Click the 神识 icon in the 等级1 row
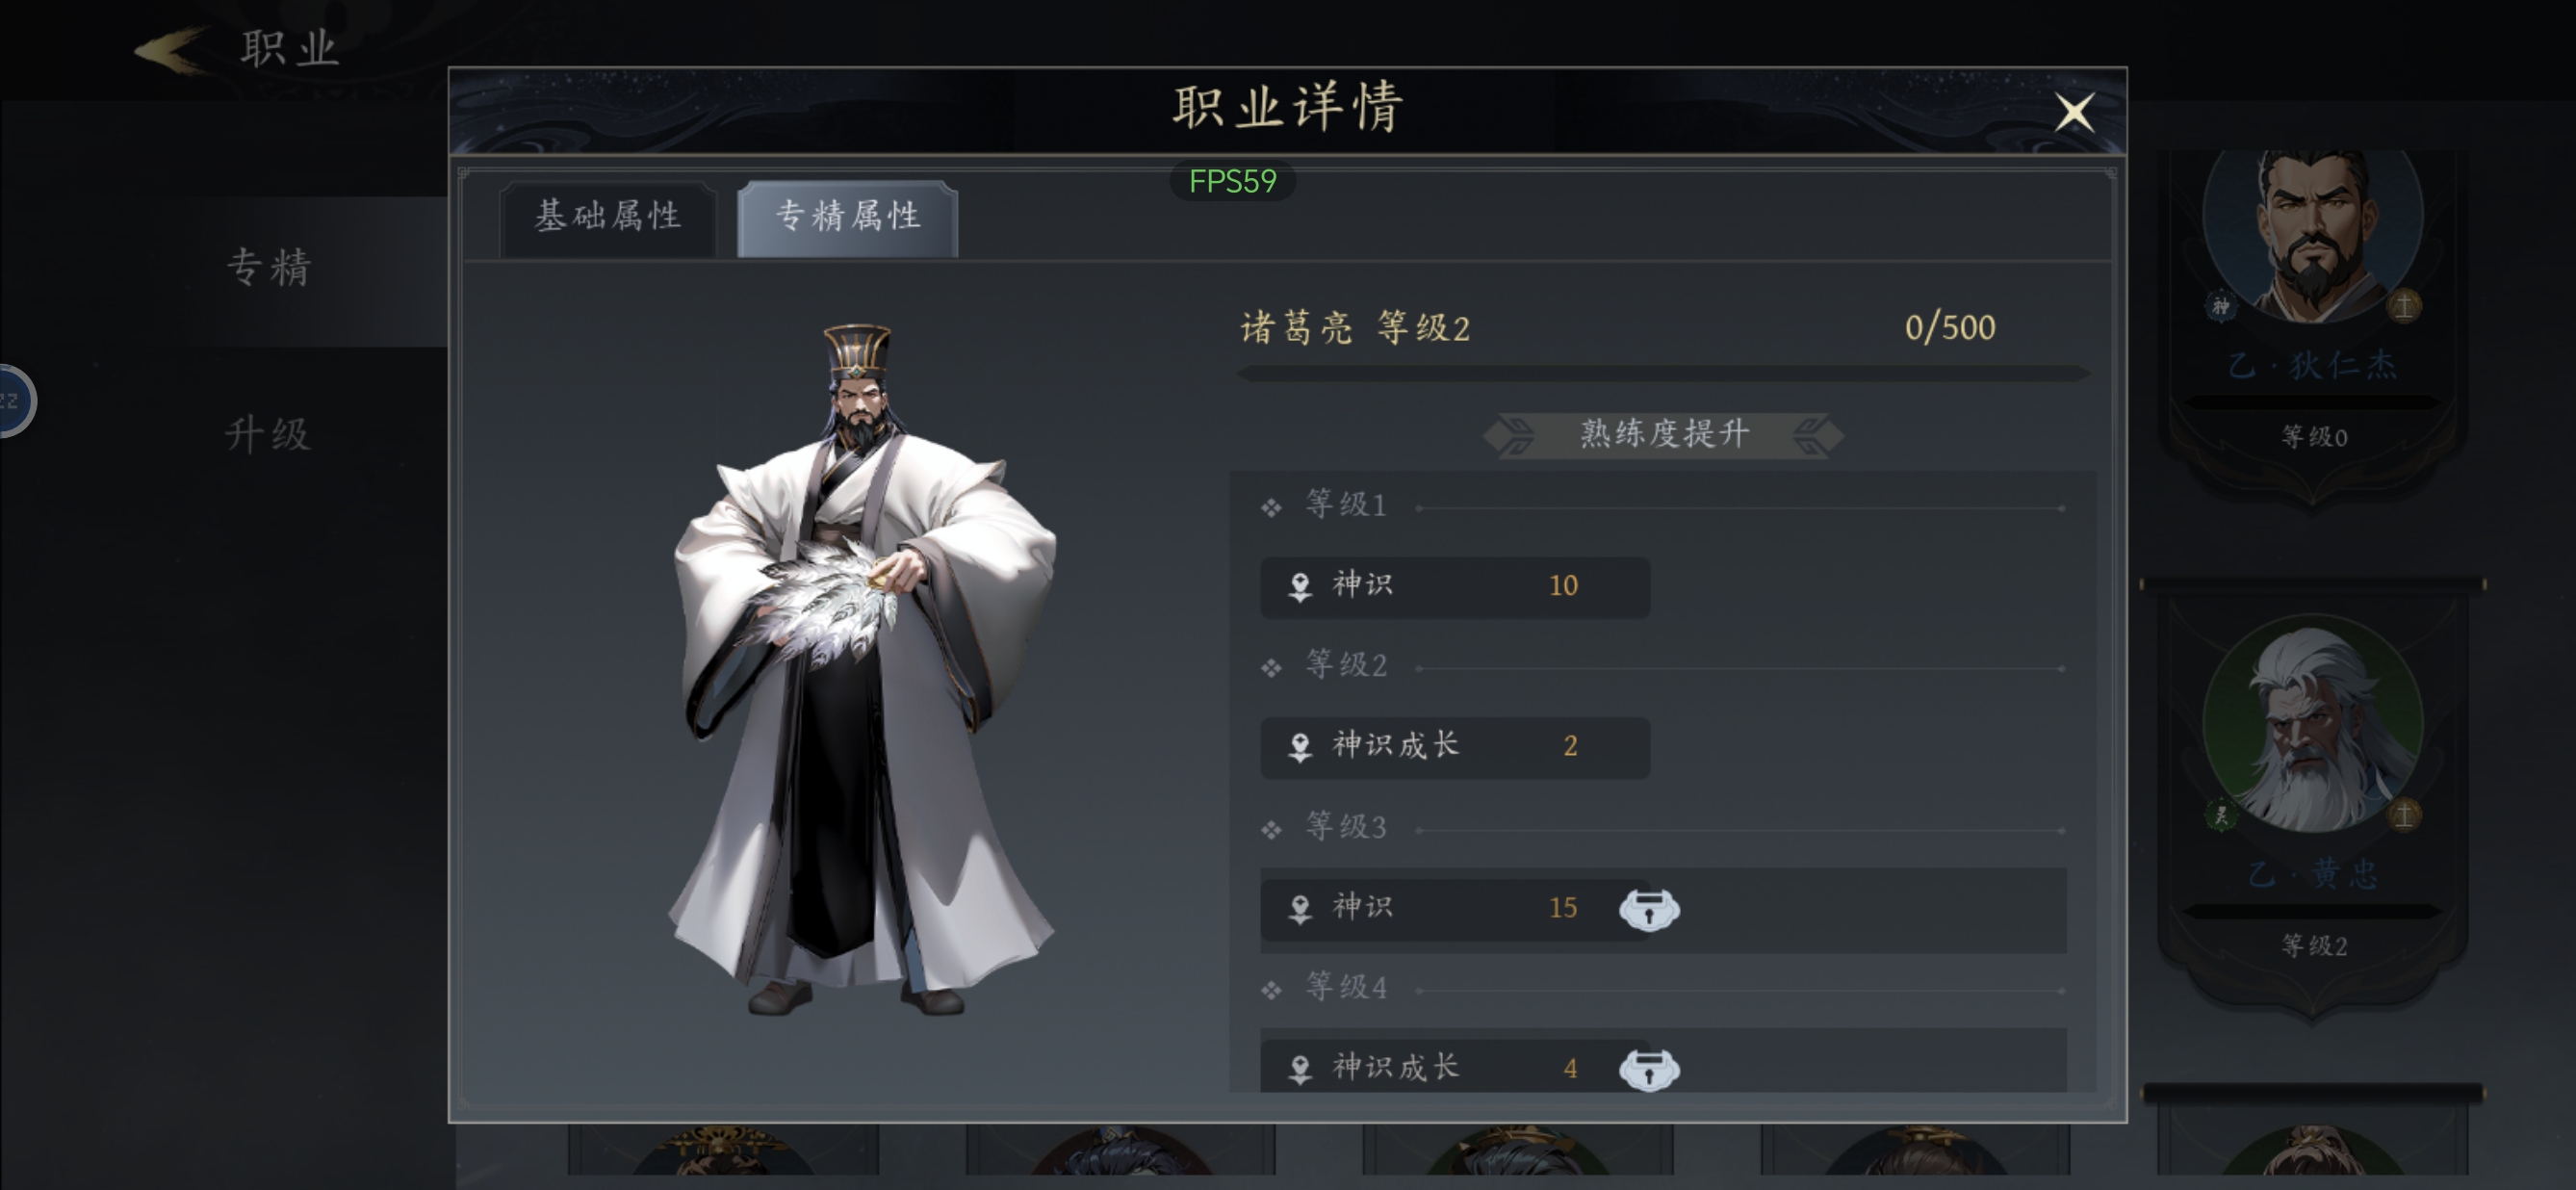 [x=1300, y=586]
